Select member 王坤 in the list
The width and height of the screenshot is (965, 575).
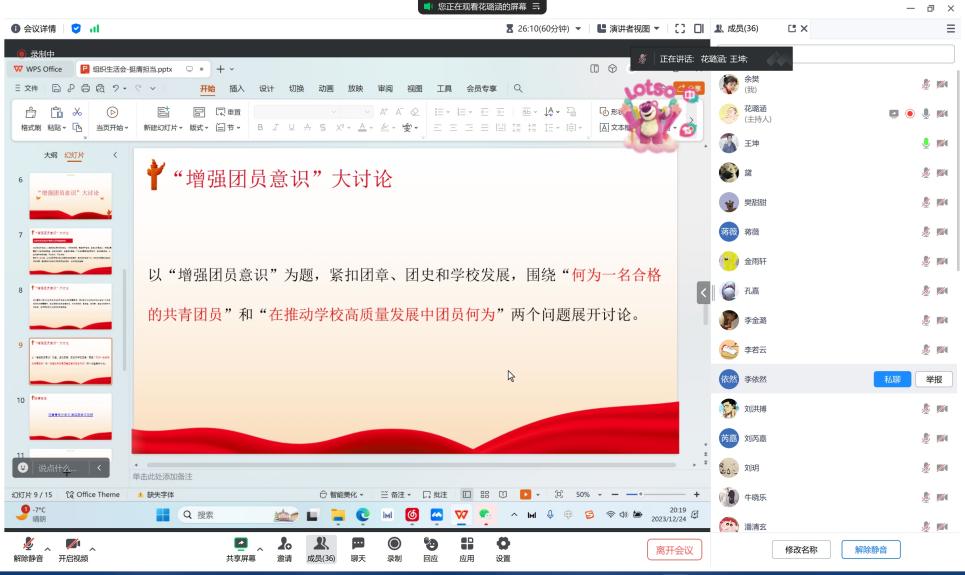pos(752,143)
